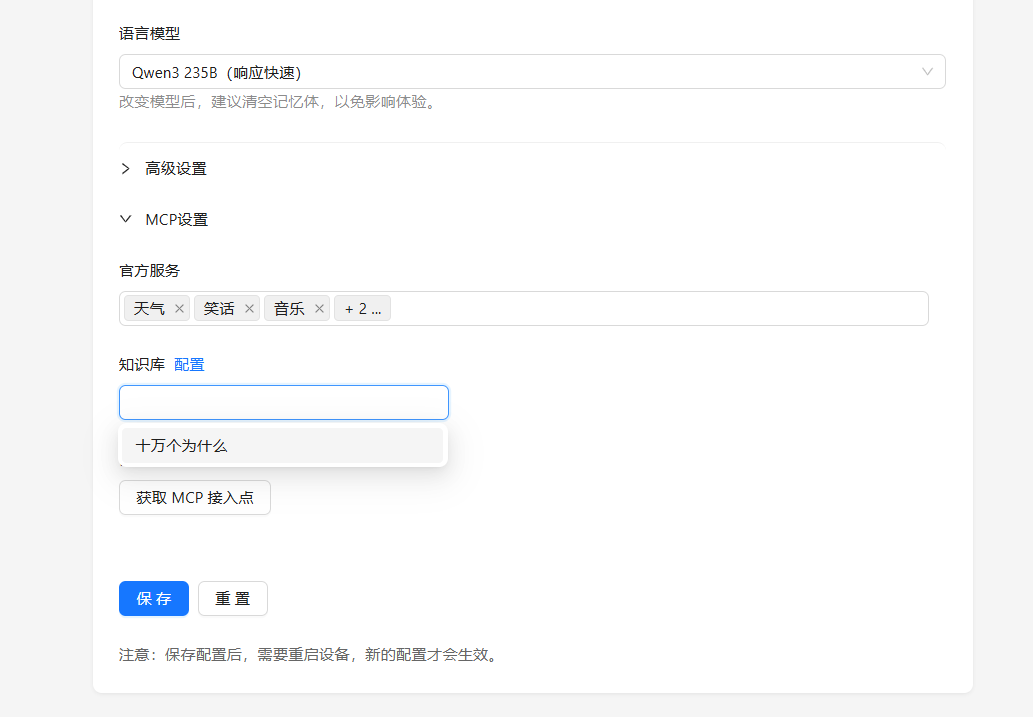The height and width of the screenshot is (717, 1033).
Task: Remove the 音乐 service tag via its × icon
Action: coord(318,308)
